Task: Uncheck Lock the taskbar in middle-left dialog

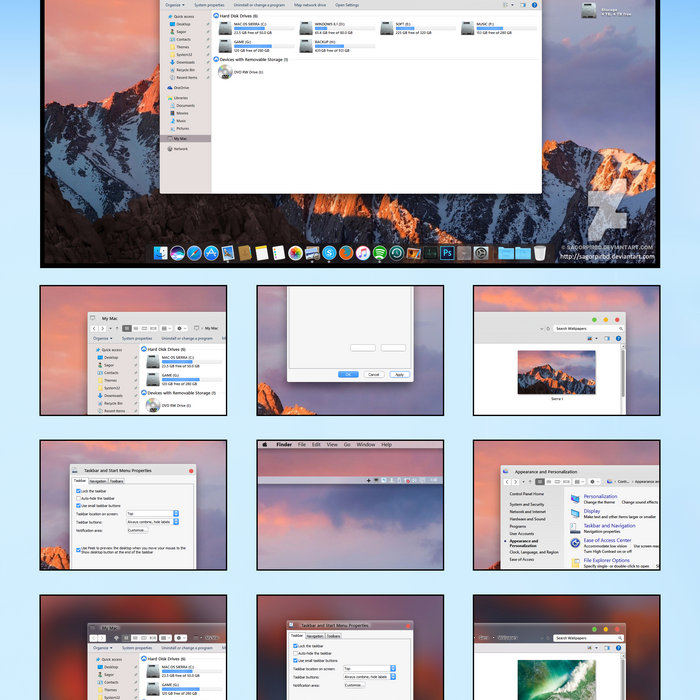Action: 77,491
